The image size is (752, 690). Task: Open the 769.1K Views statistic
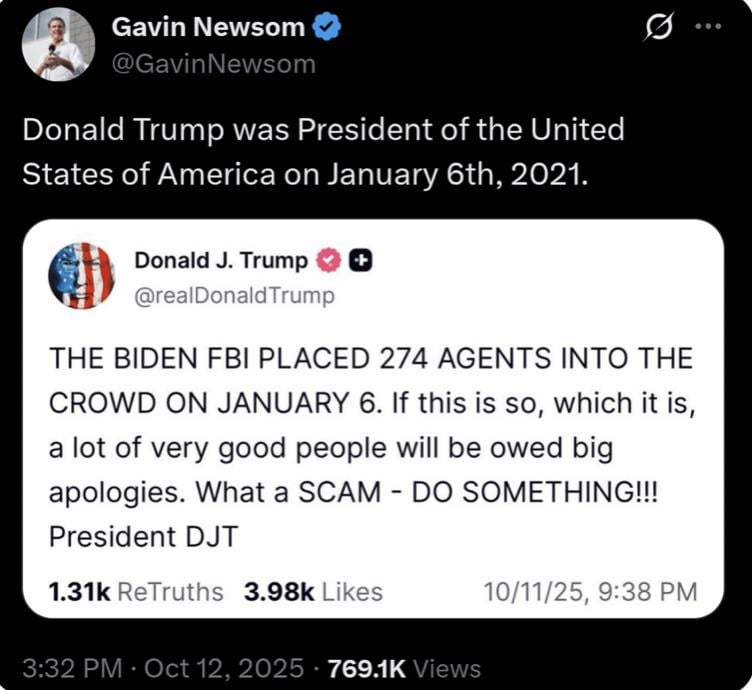coord(404,668)
